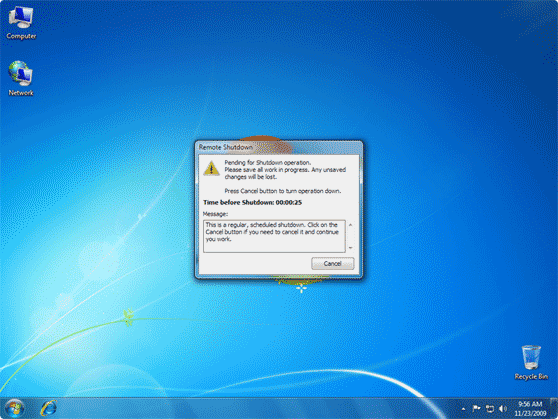
Task: Click the 'Pending for Shutdown operation.' text
Action: pyautogui.click(x=268, y=163)
